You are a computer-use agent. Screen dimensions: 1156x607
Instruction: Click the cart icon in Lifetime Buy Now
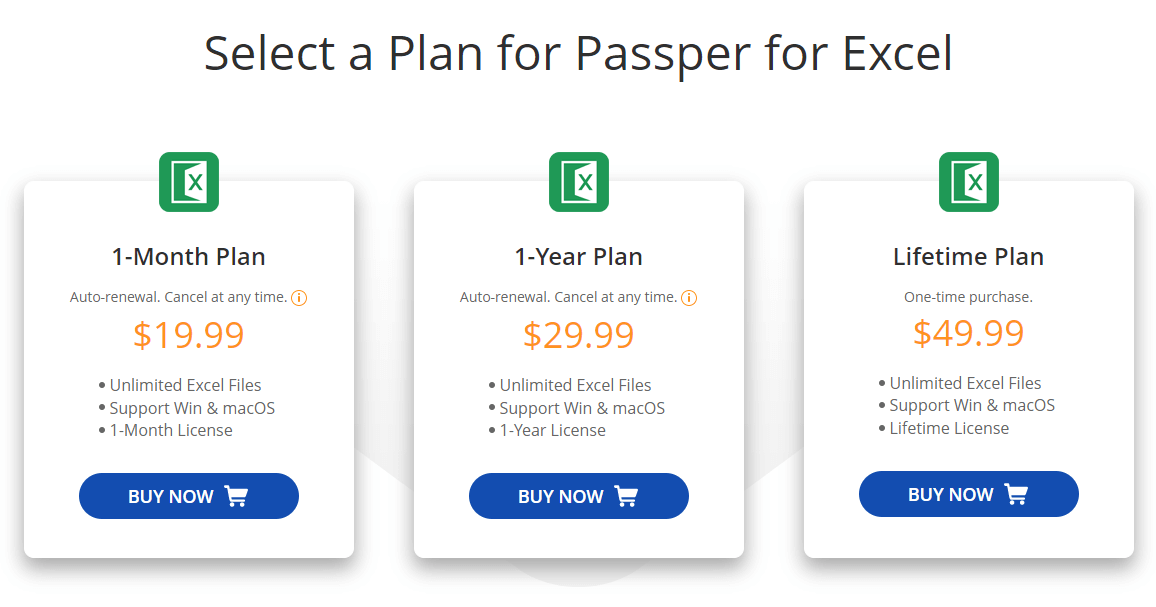(x=1016, y=494)
